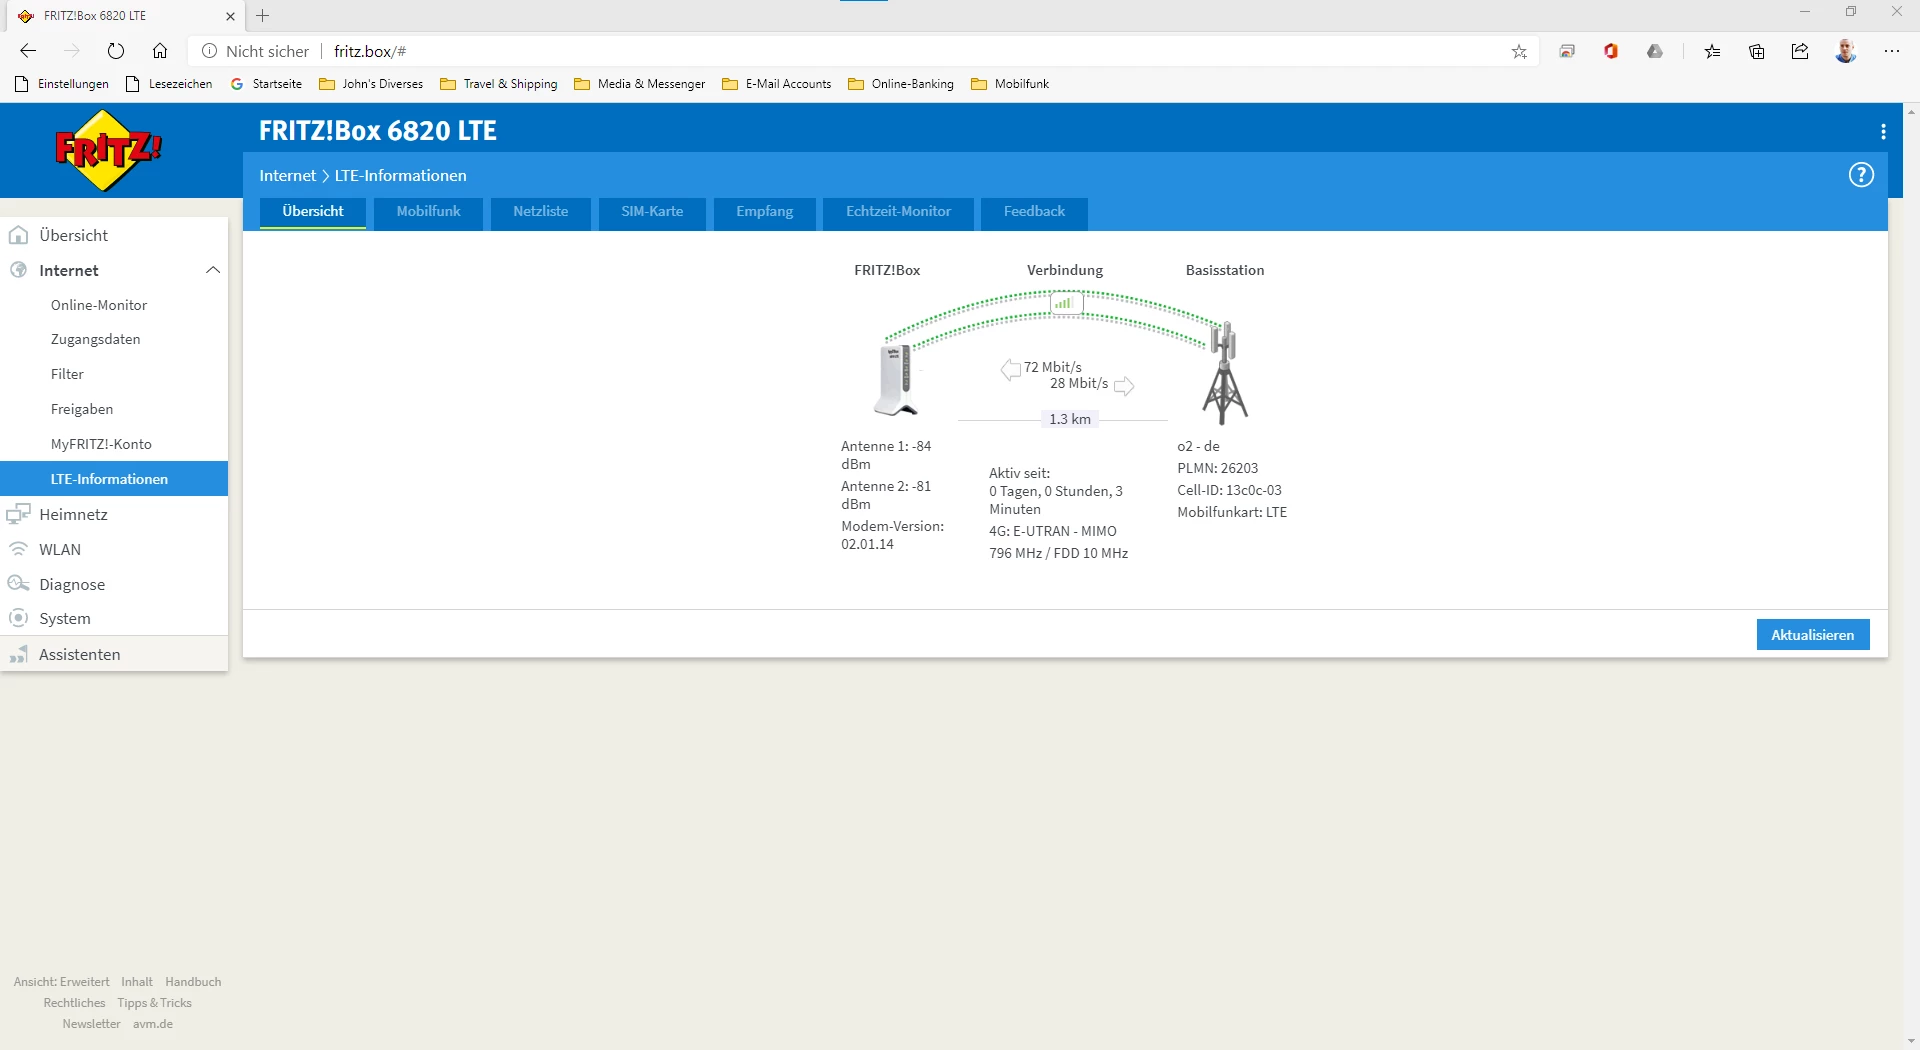1920x1050 pixels.
Task: Go to browser home page icon
Action: [160, 51]
